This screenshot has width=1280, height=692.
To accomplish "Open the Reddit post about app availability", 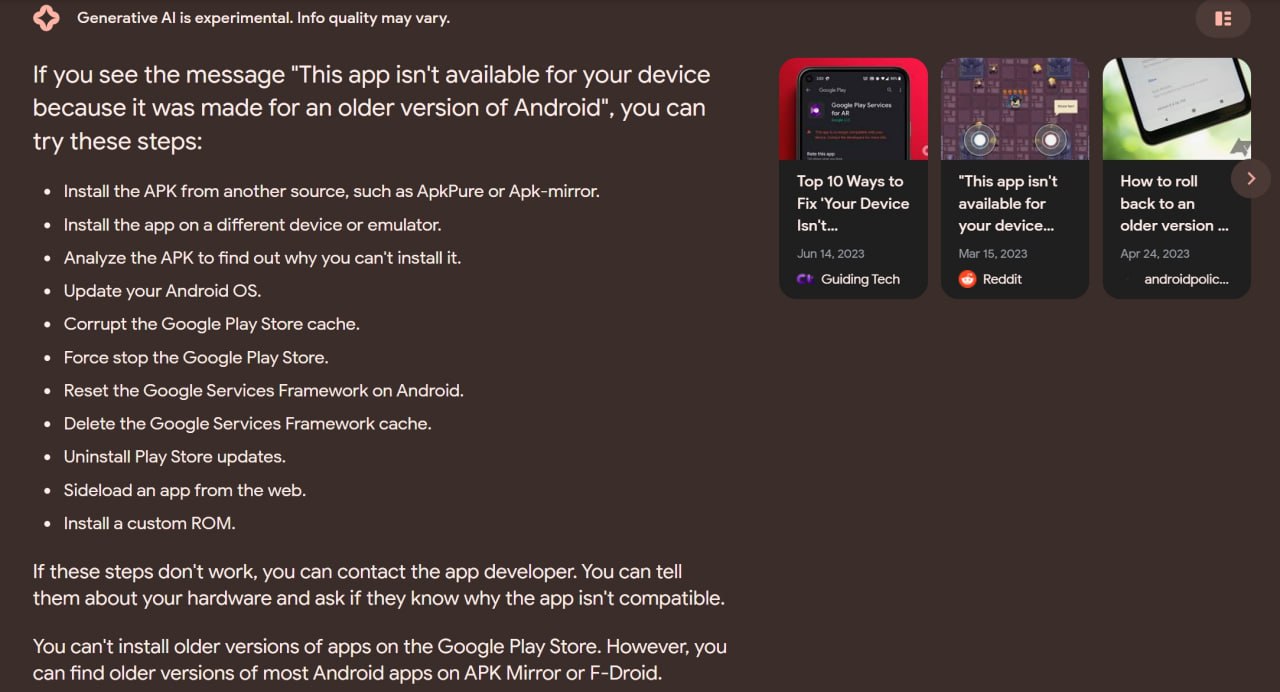I will pyautogui.click(x=1013, y=203).
